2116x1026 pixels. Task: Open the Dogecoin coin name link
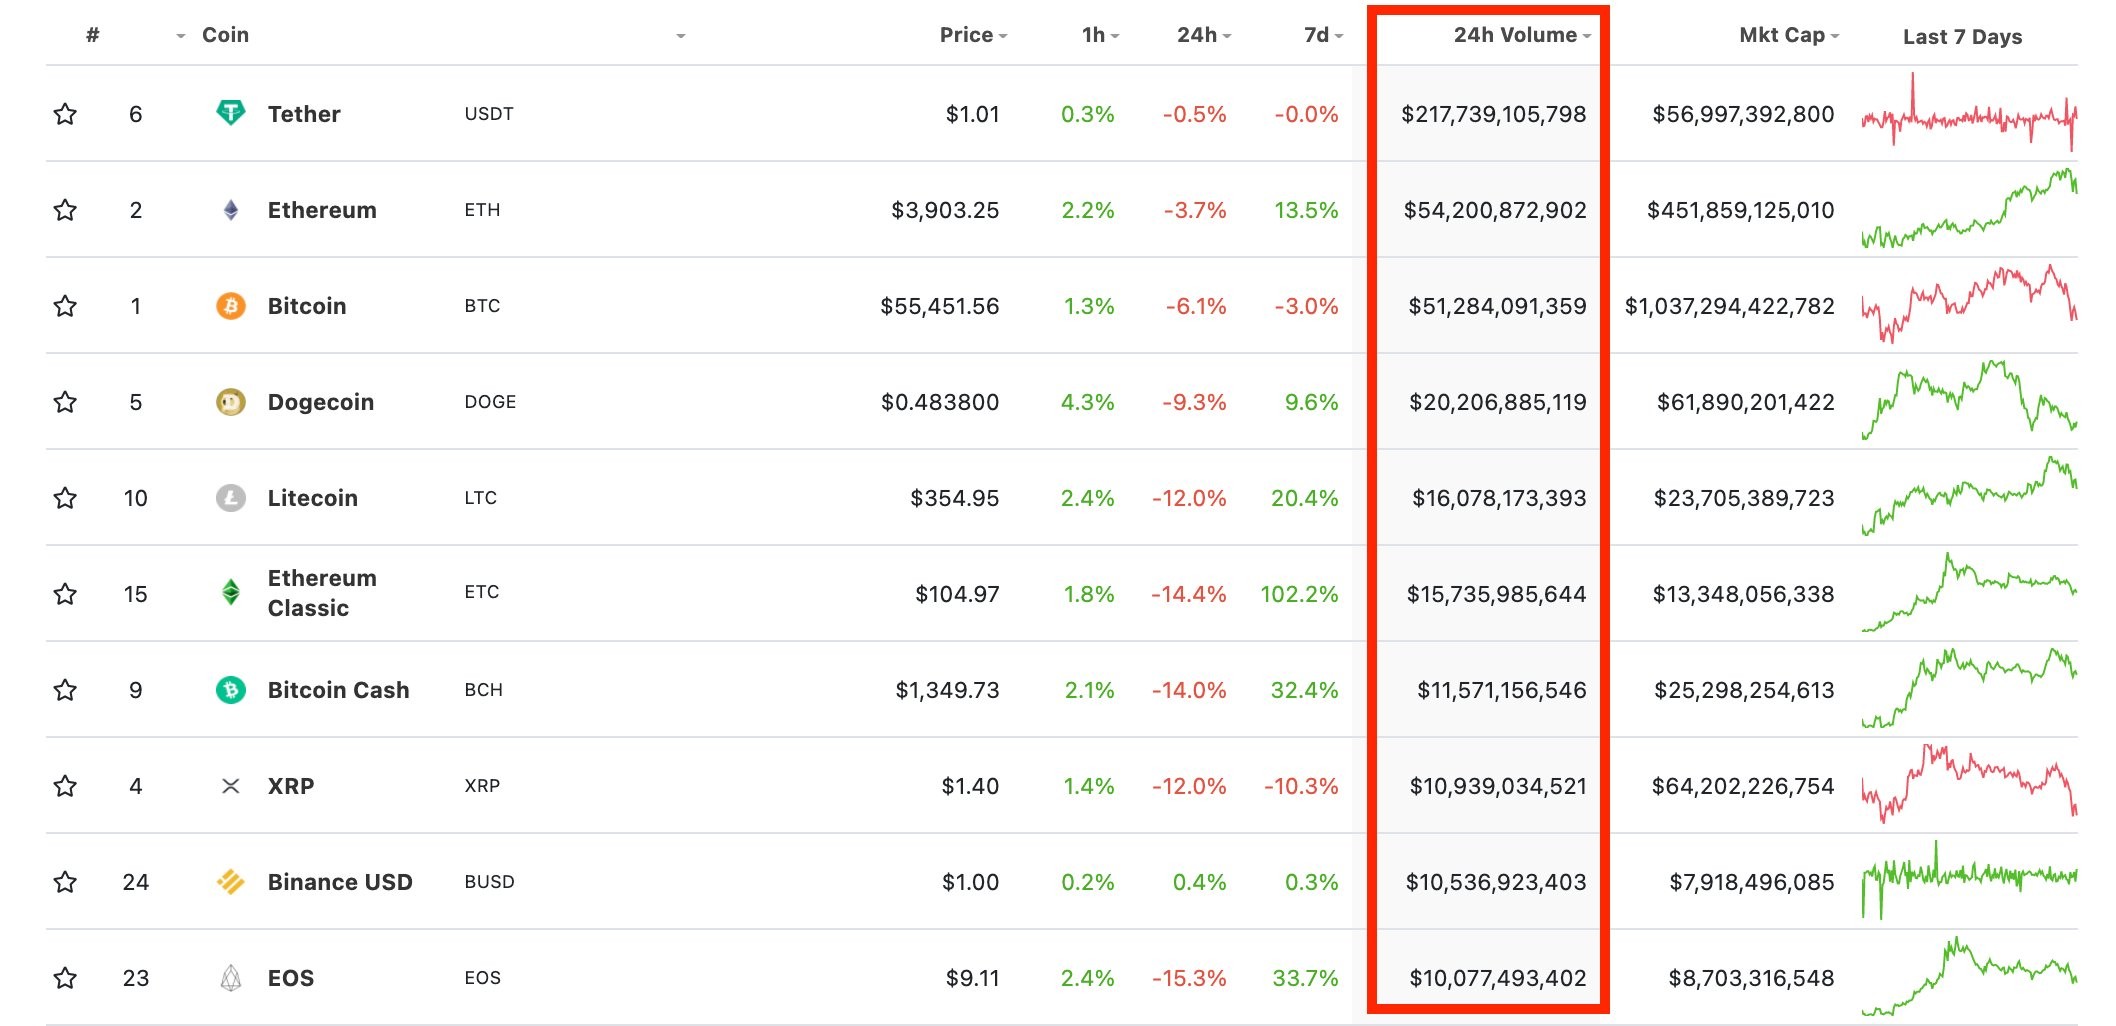click(321, 402)
